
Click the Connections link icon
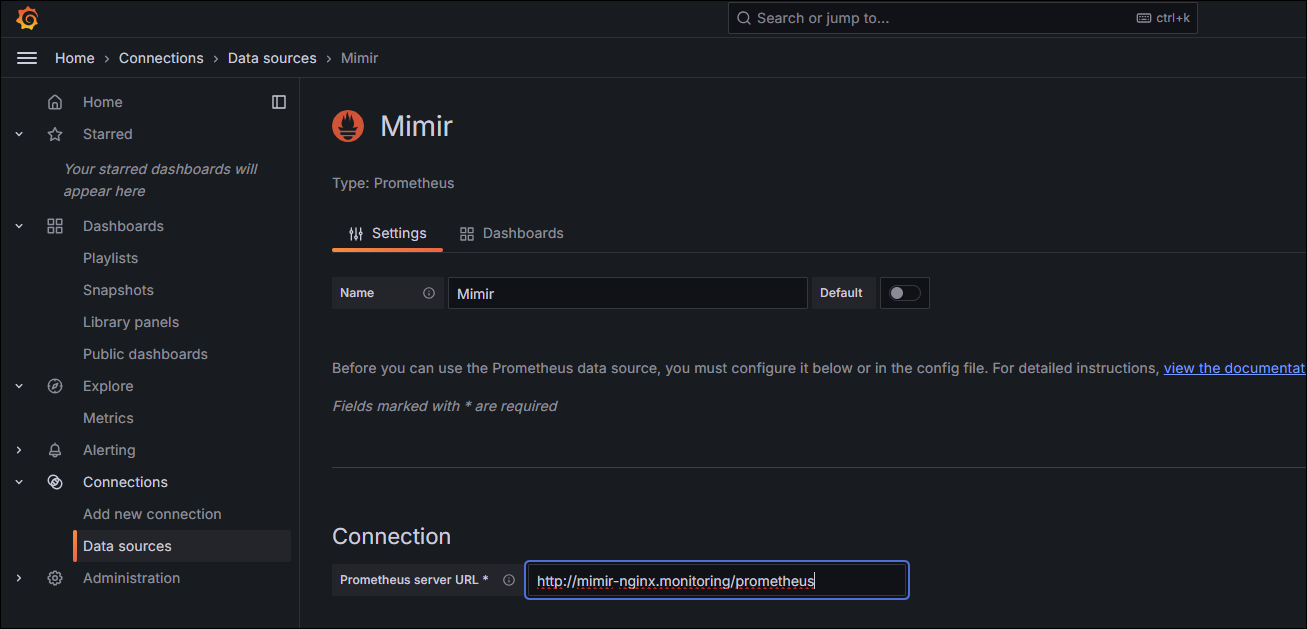point(55,482)
